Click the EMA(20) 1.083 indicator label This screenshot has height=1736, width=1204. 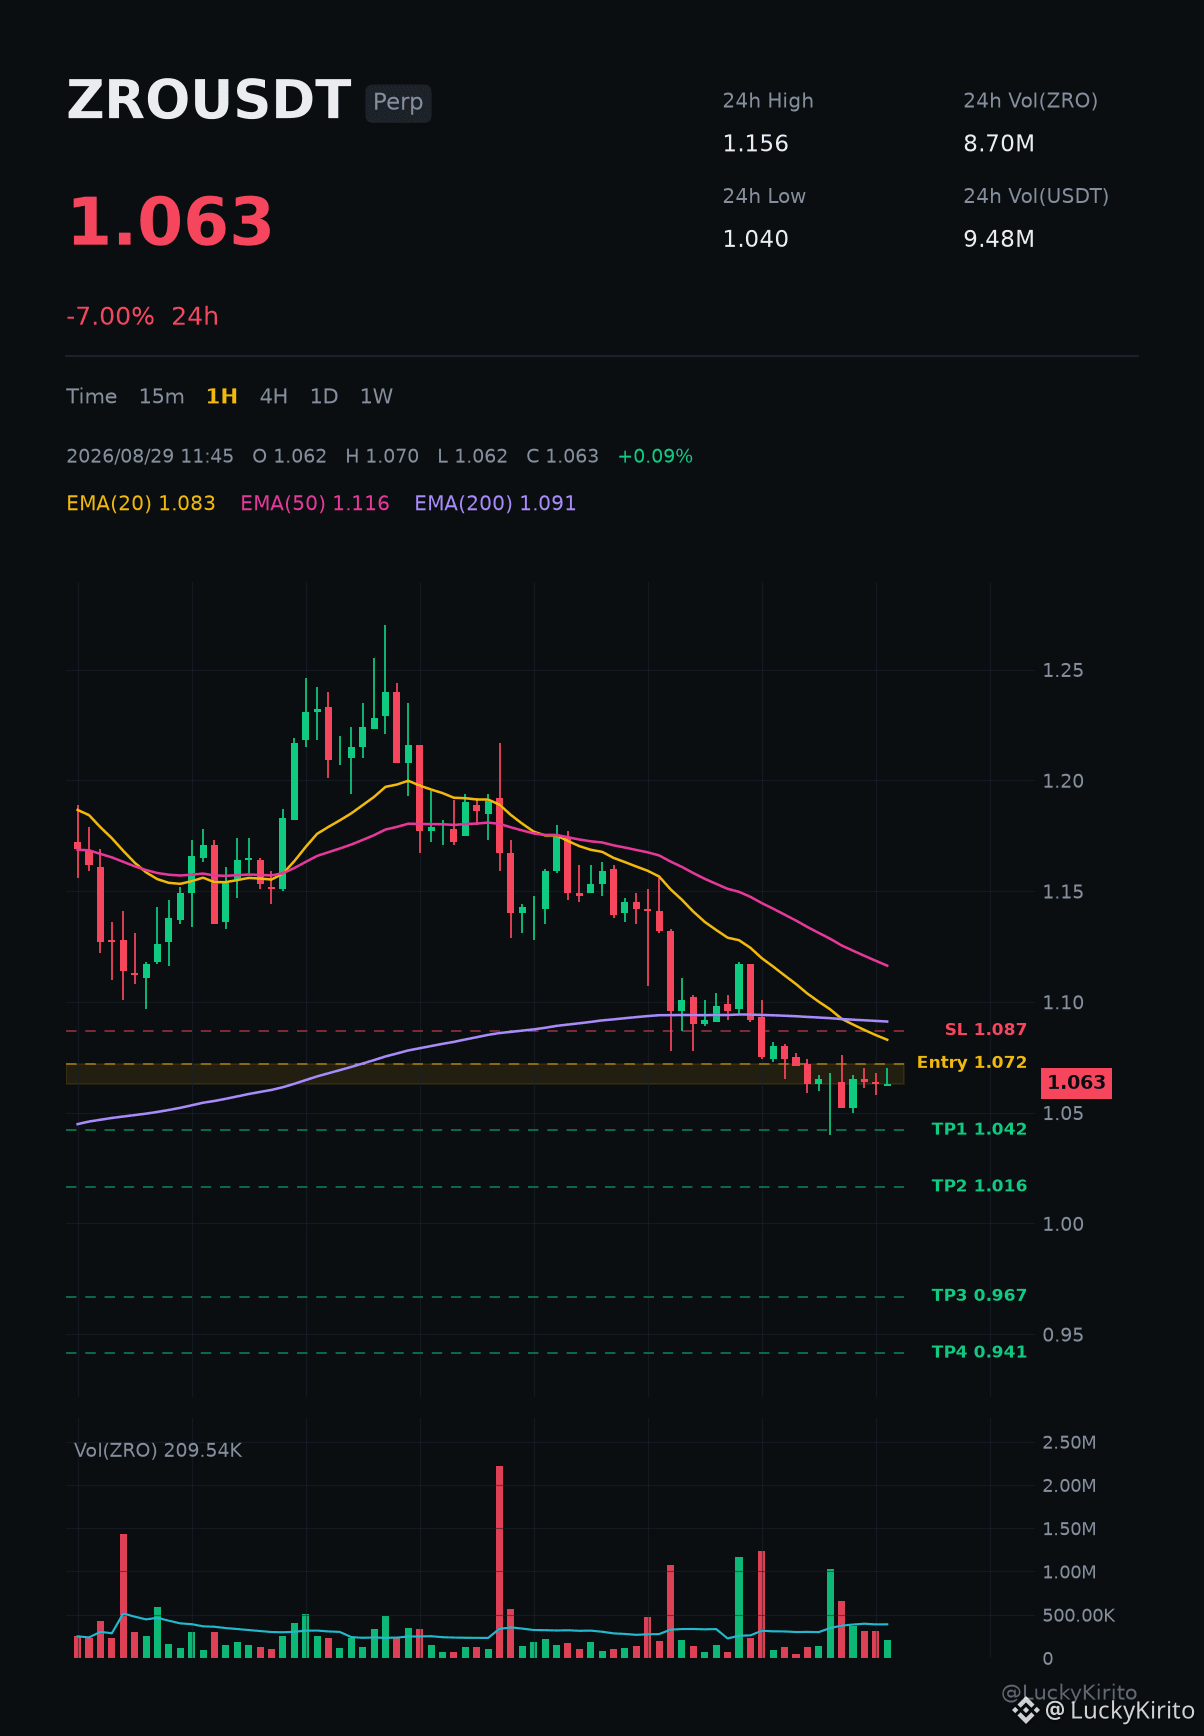tap(141, 504)
